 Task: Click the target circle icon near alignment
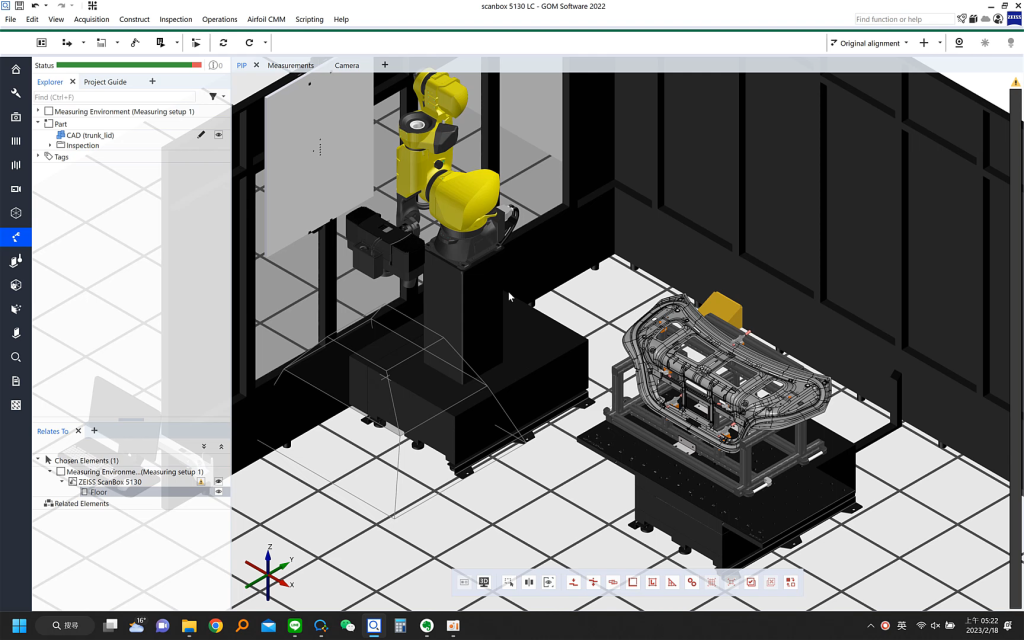point(959,42)
